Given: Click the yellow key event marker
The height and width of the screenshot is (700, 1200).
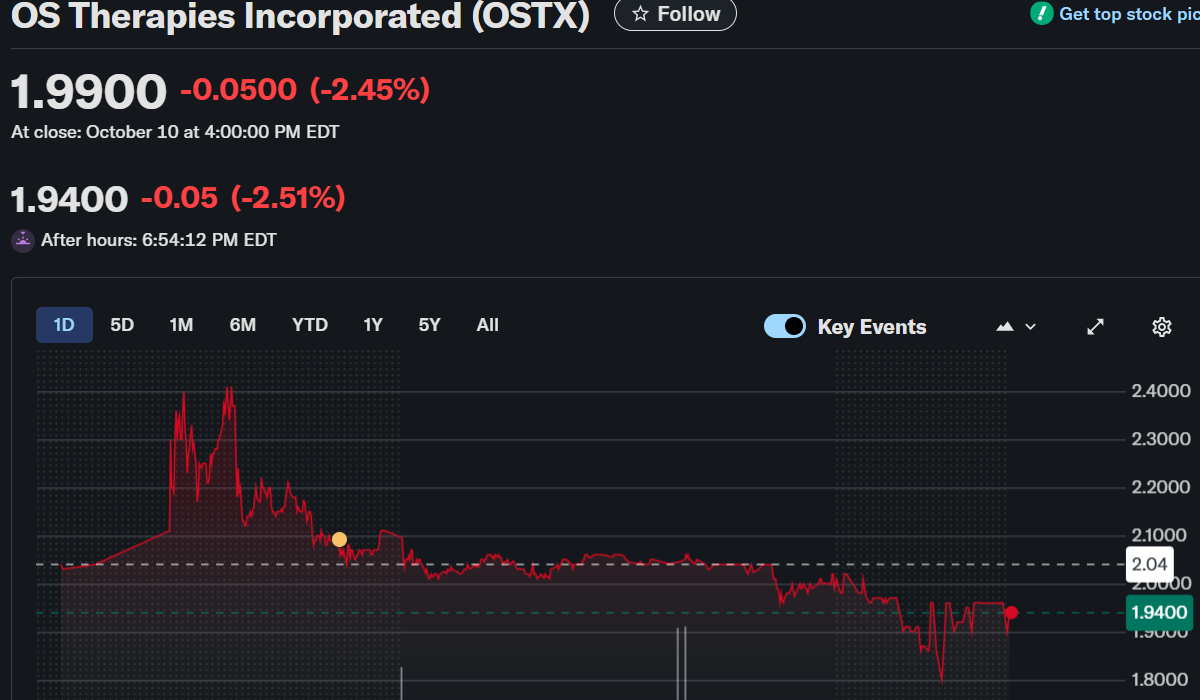Looking at the screenshot, I should [x=339, y=540].
